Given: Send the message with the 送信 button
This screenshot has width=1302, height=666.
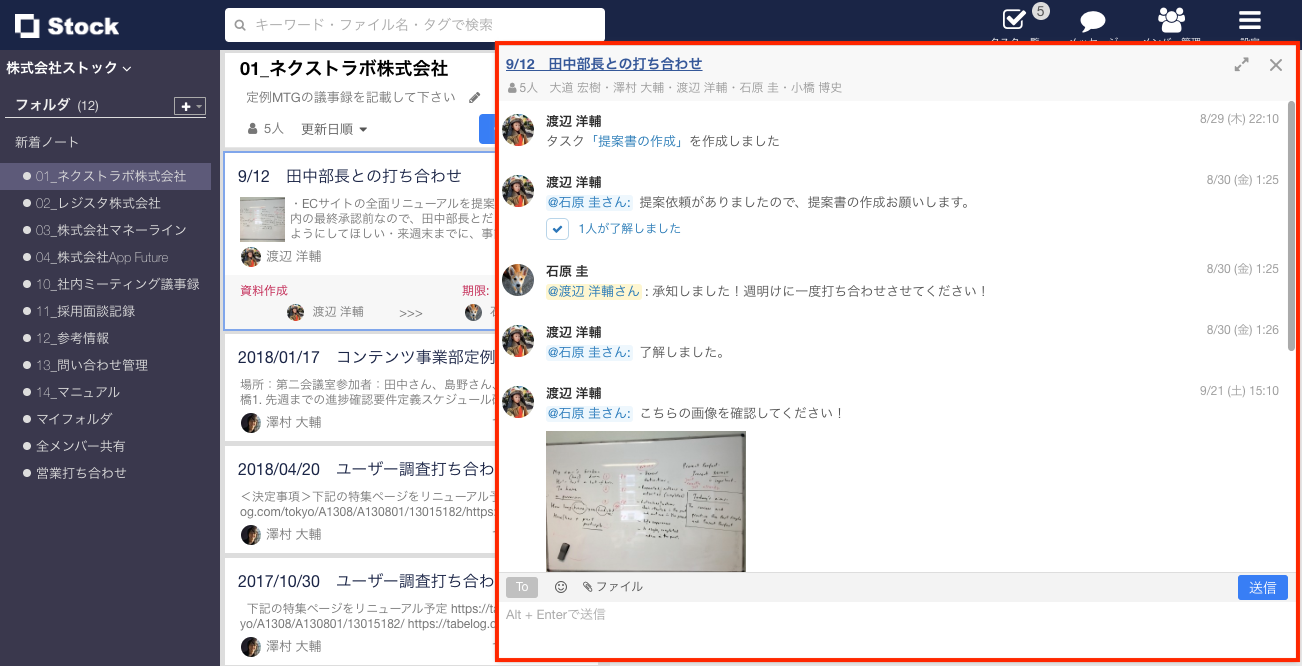Looking at the screenshot, I should tap(1262, 587).
